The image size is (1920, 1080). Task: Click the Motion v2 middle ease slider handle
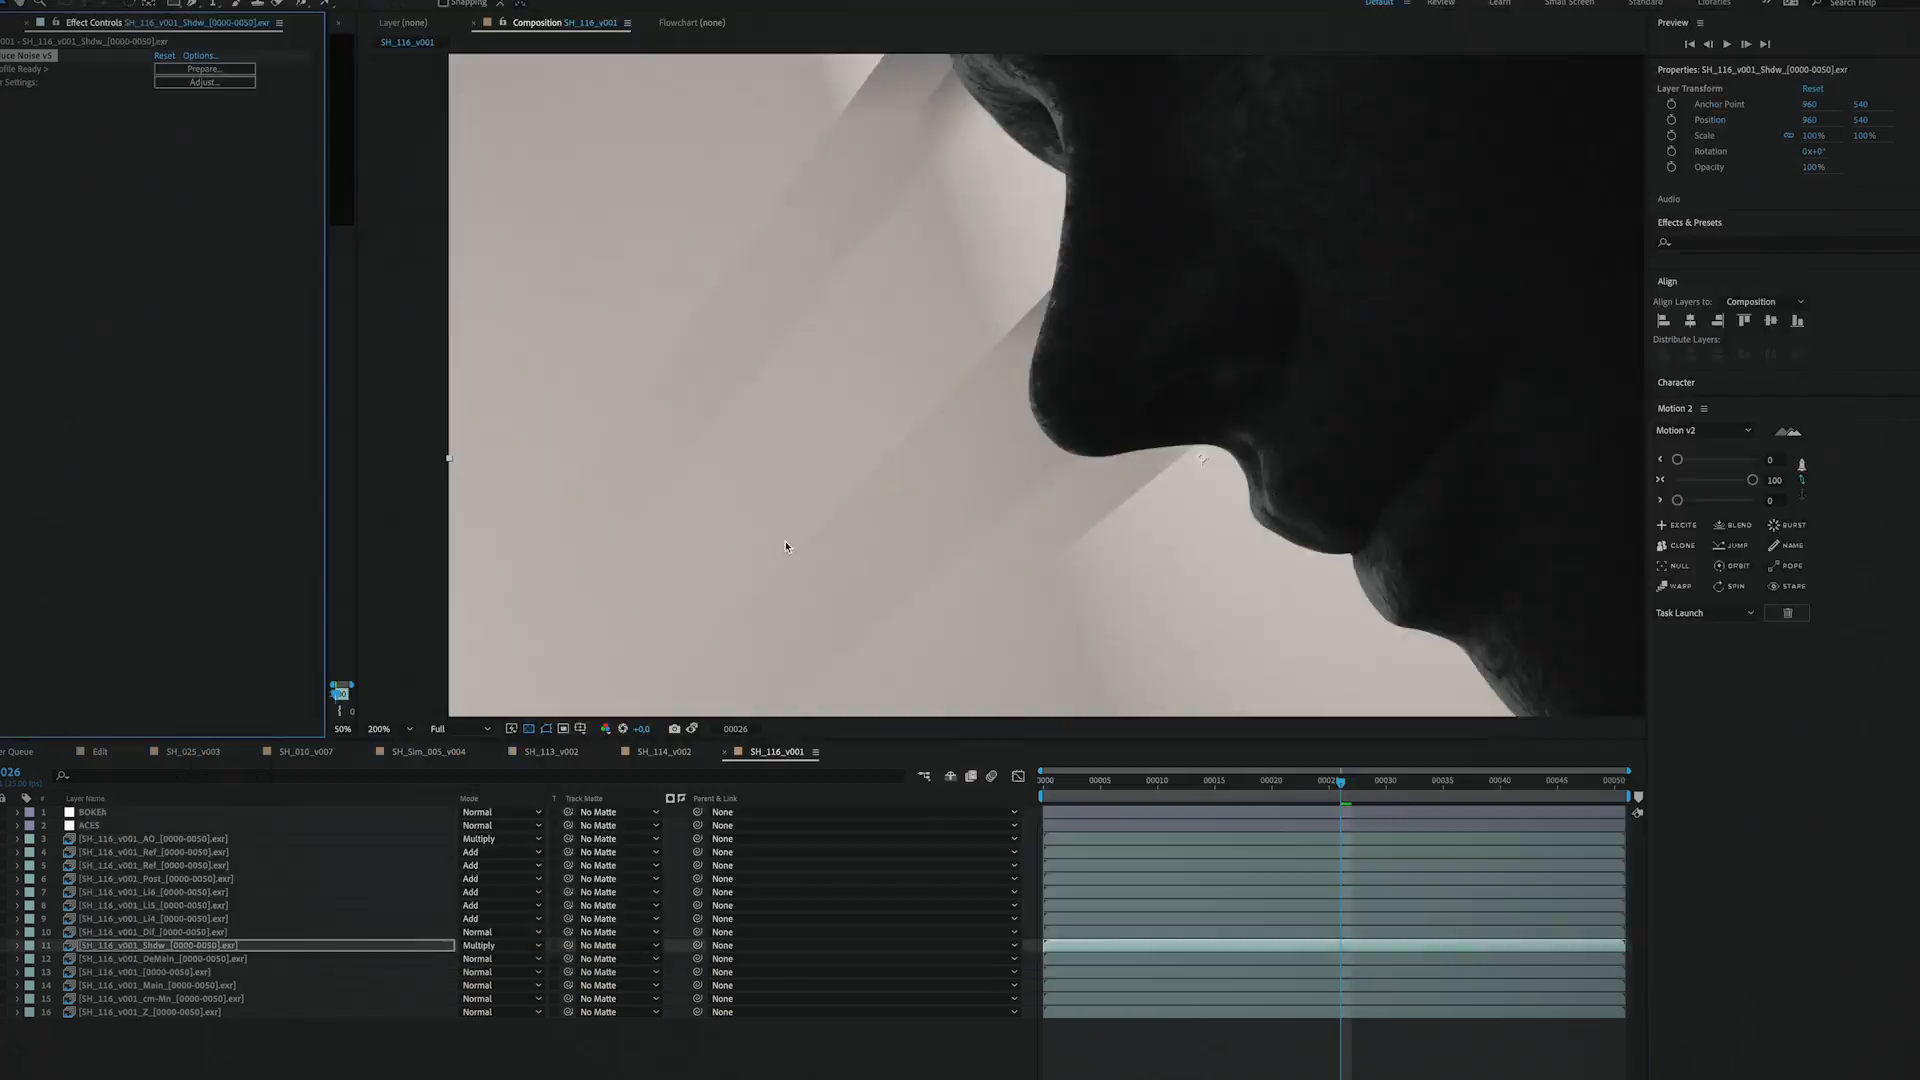[1752, 481]
